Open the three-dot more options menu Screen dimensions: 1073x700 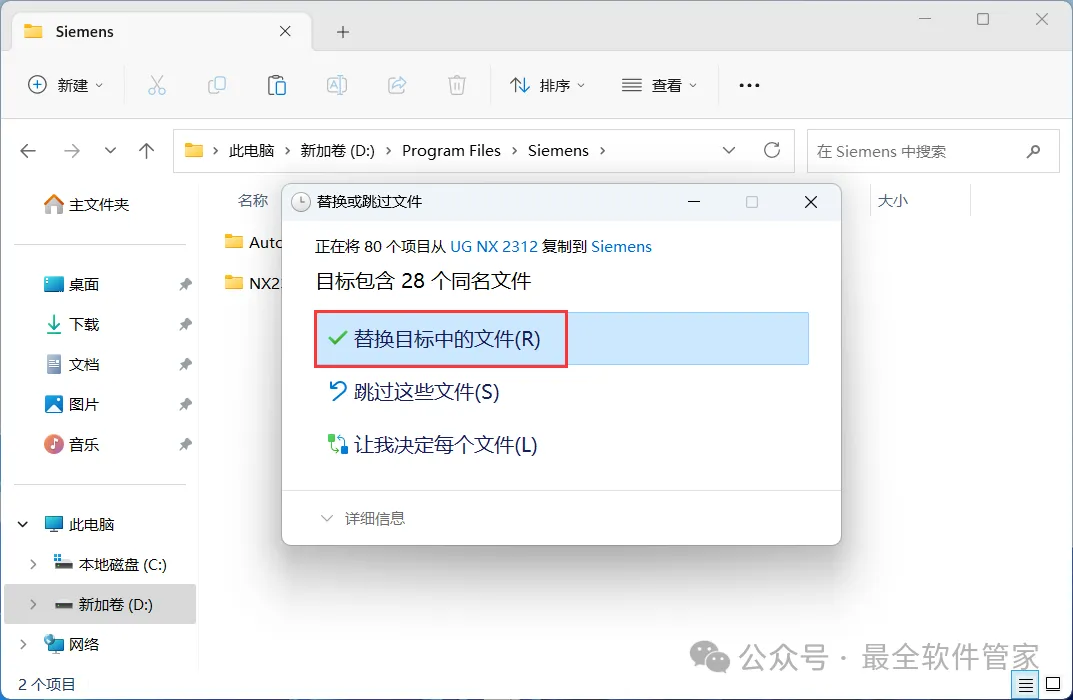[749, 86]
